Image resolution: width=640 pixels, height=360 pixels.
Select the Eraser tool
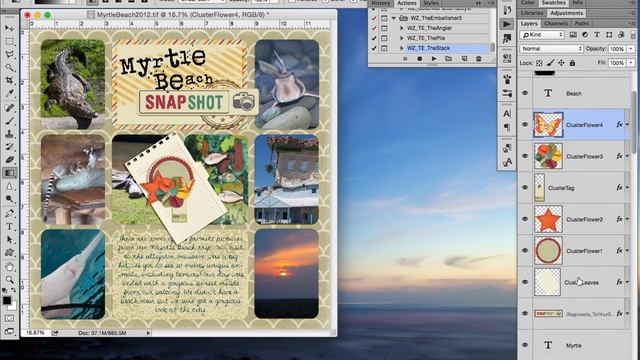coord(9,160)
